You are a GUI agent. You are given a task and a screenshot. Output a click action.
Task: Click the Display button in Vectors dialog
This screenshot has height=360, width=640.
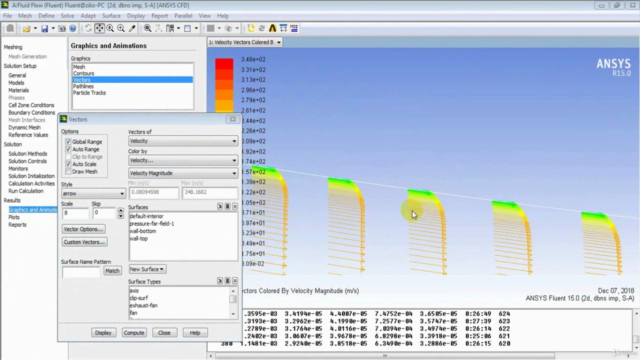[x=103, y=333]
